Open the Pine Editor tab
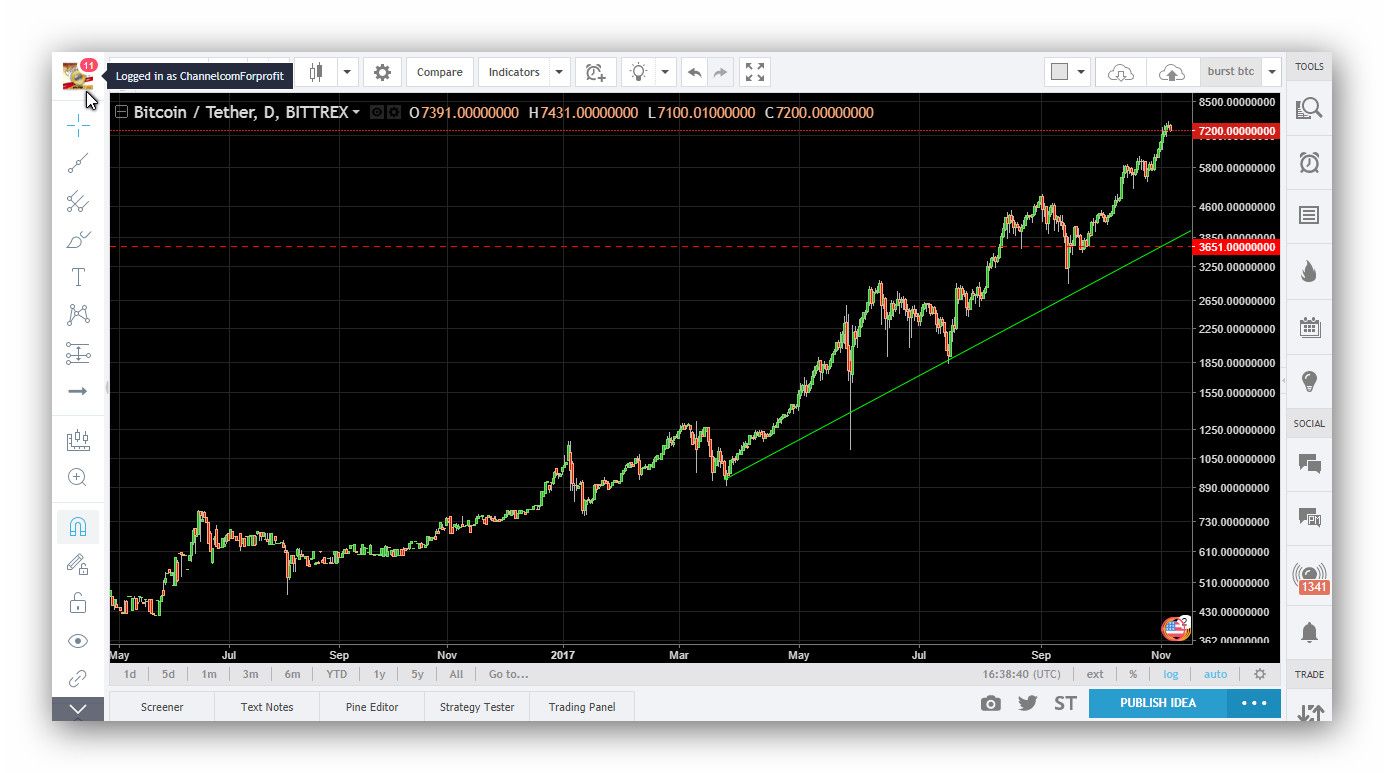 pyautogui.click(x=372, y=706)
